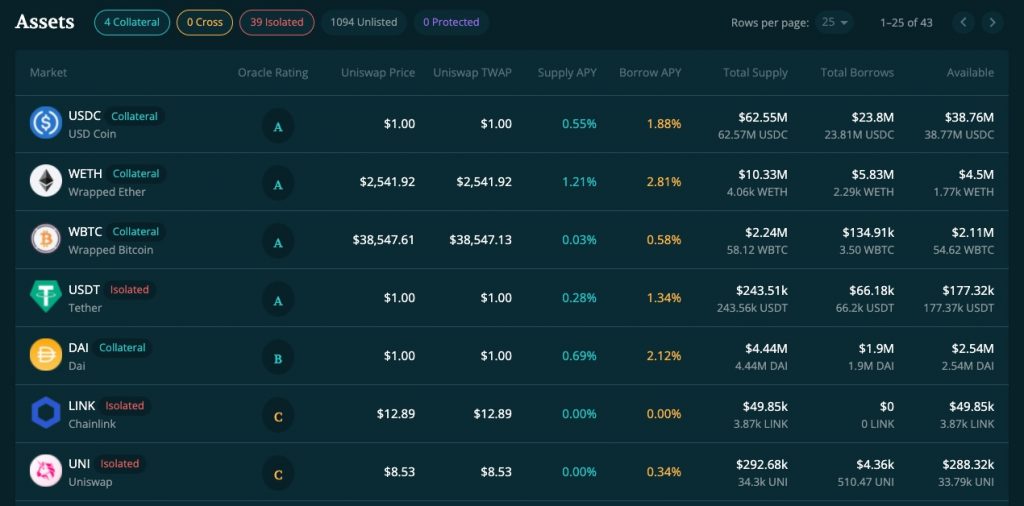Click DAI borrow APY 2.12%

tap(664, 356)
